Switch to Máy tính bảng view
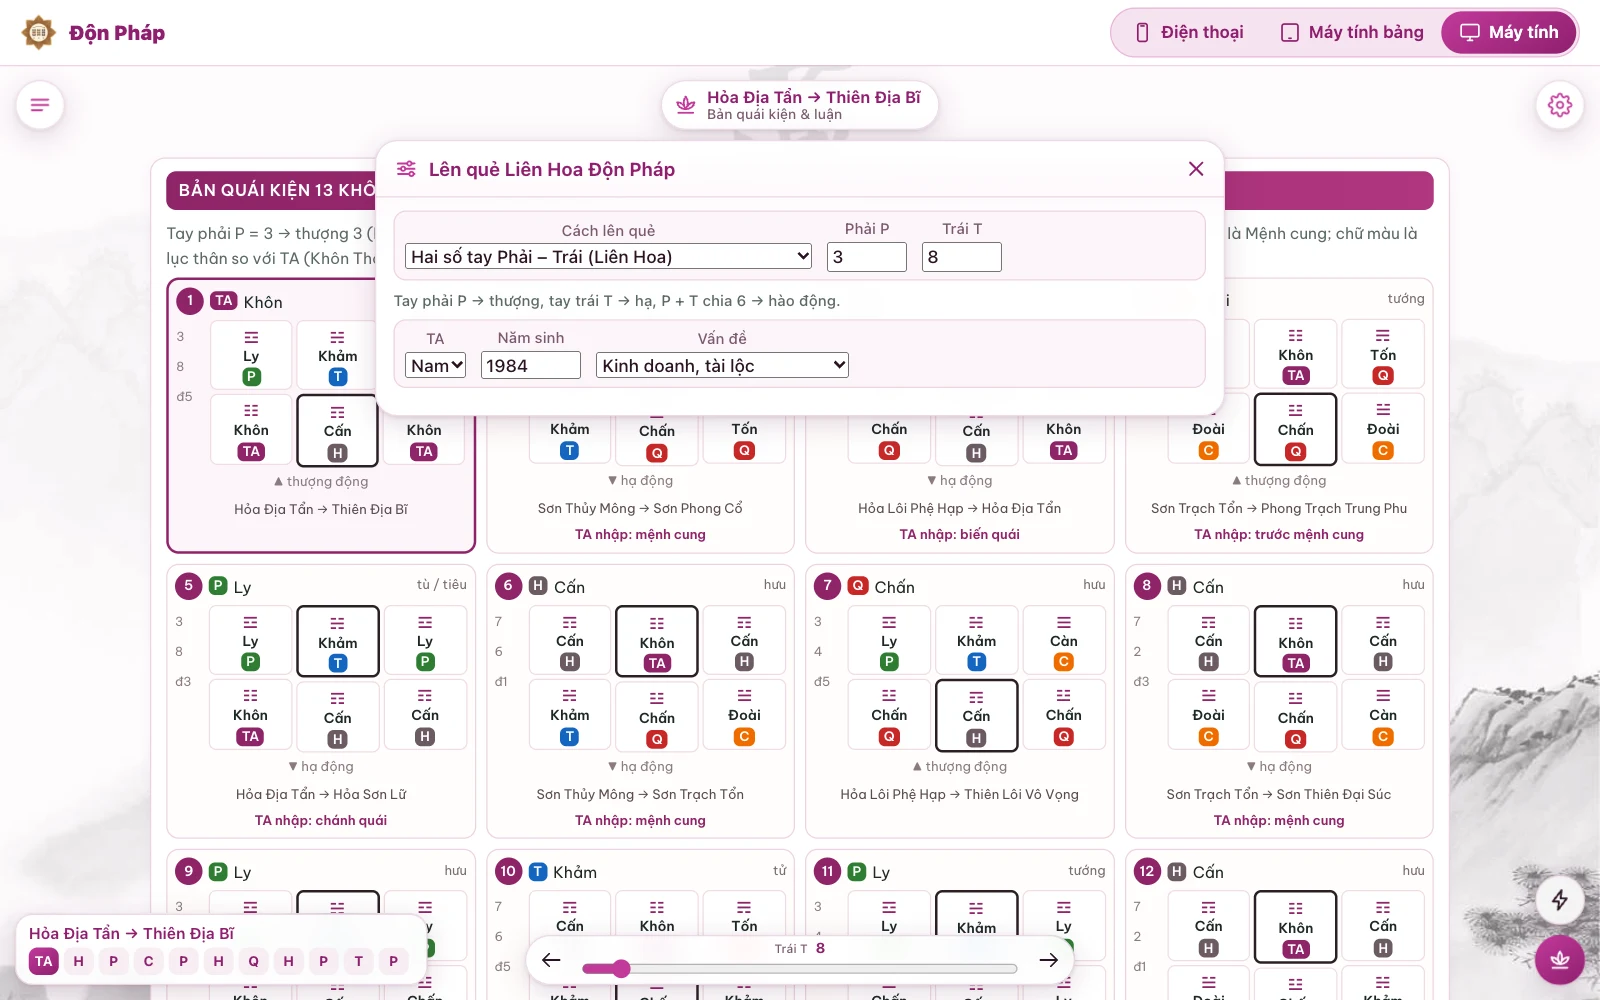 coord(1352,33)
